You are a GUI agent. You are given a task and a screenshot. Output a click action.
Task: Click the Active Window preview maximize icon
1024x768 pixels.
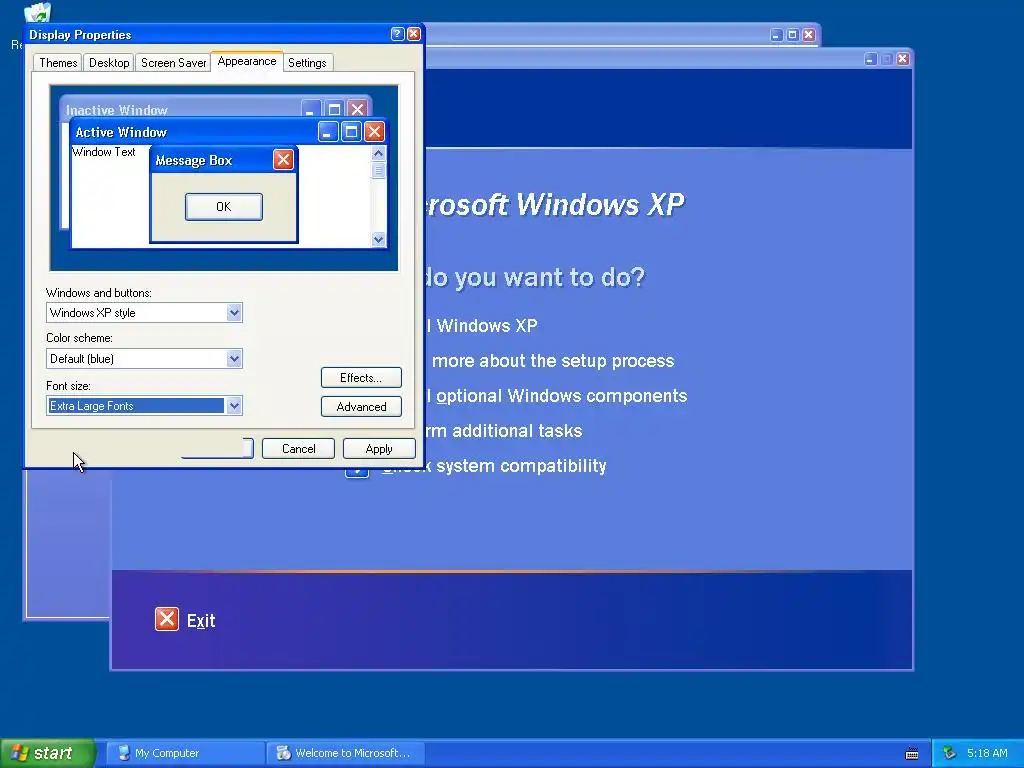tap(351, 132)
